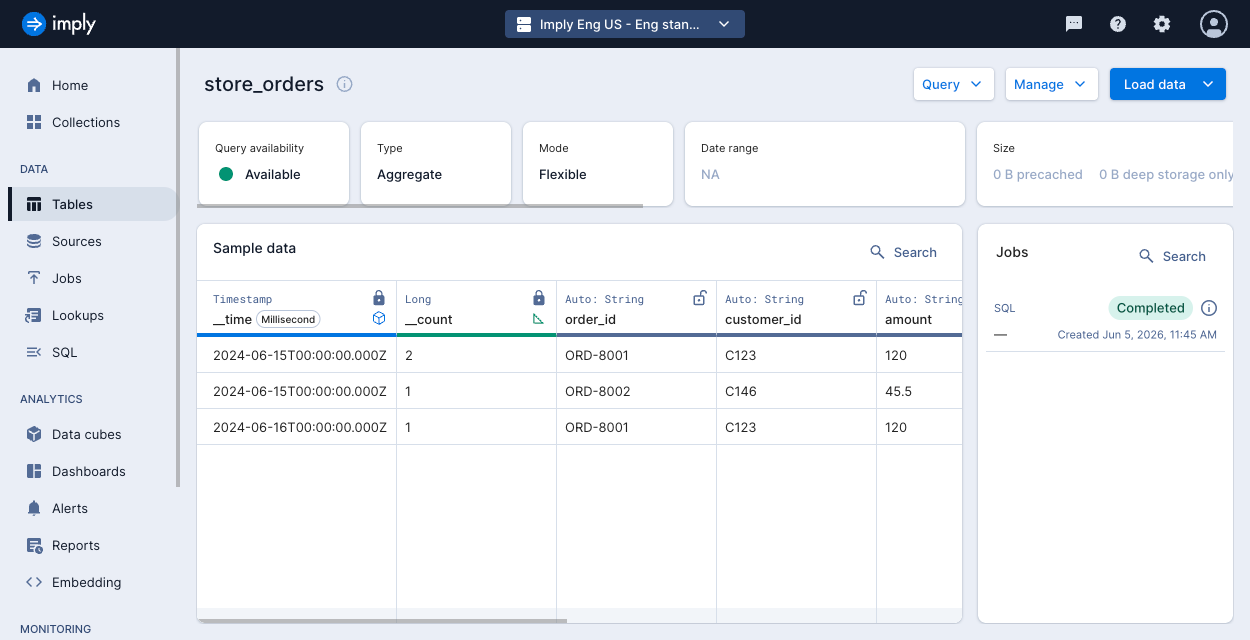The width and height of the screenshot is (1250, 640).
Task: Click the info icon on completed SQL job
Action: click(x=1208, y=308)
